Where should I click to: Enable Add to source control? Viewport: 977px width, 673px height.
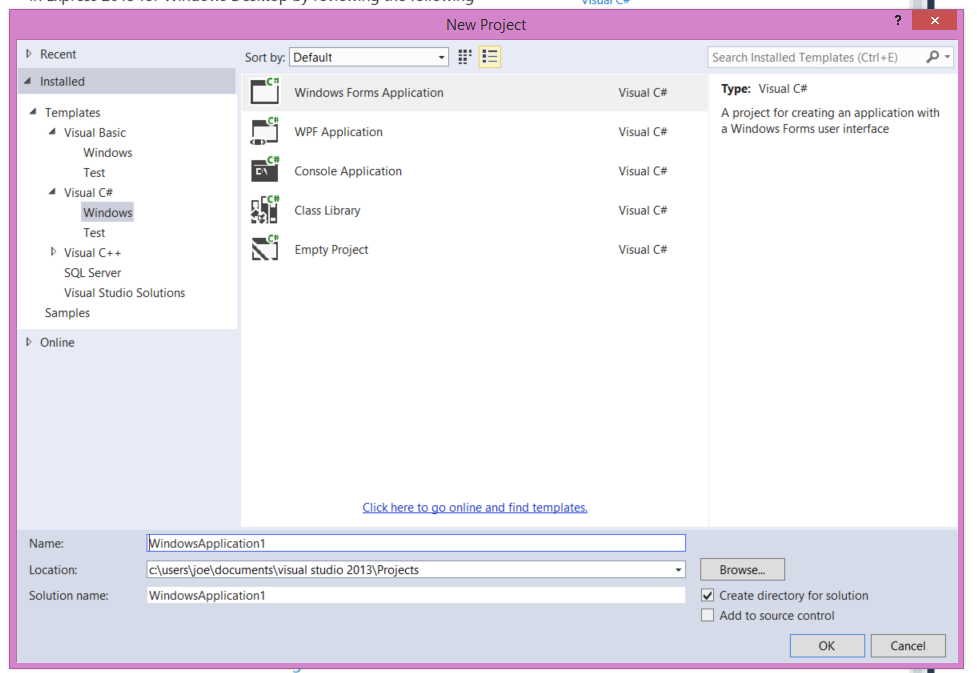pos(708,616)
